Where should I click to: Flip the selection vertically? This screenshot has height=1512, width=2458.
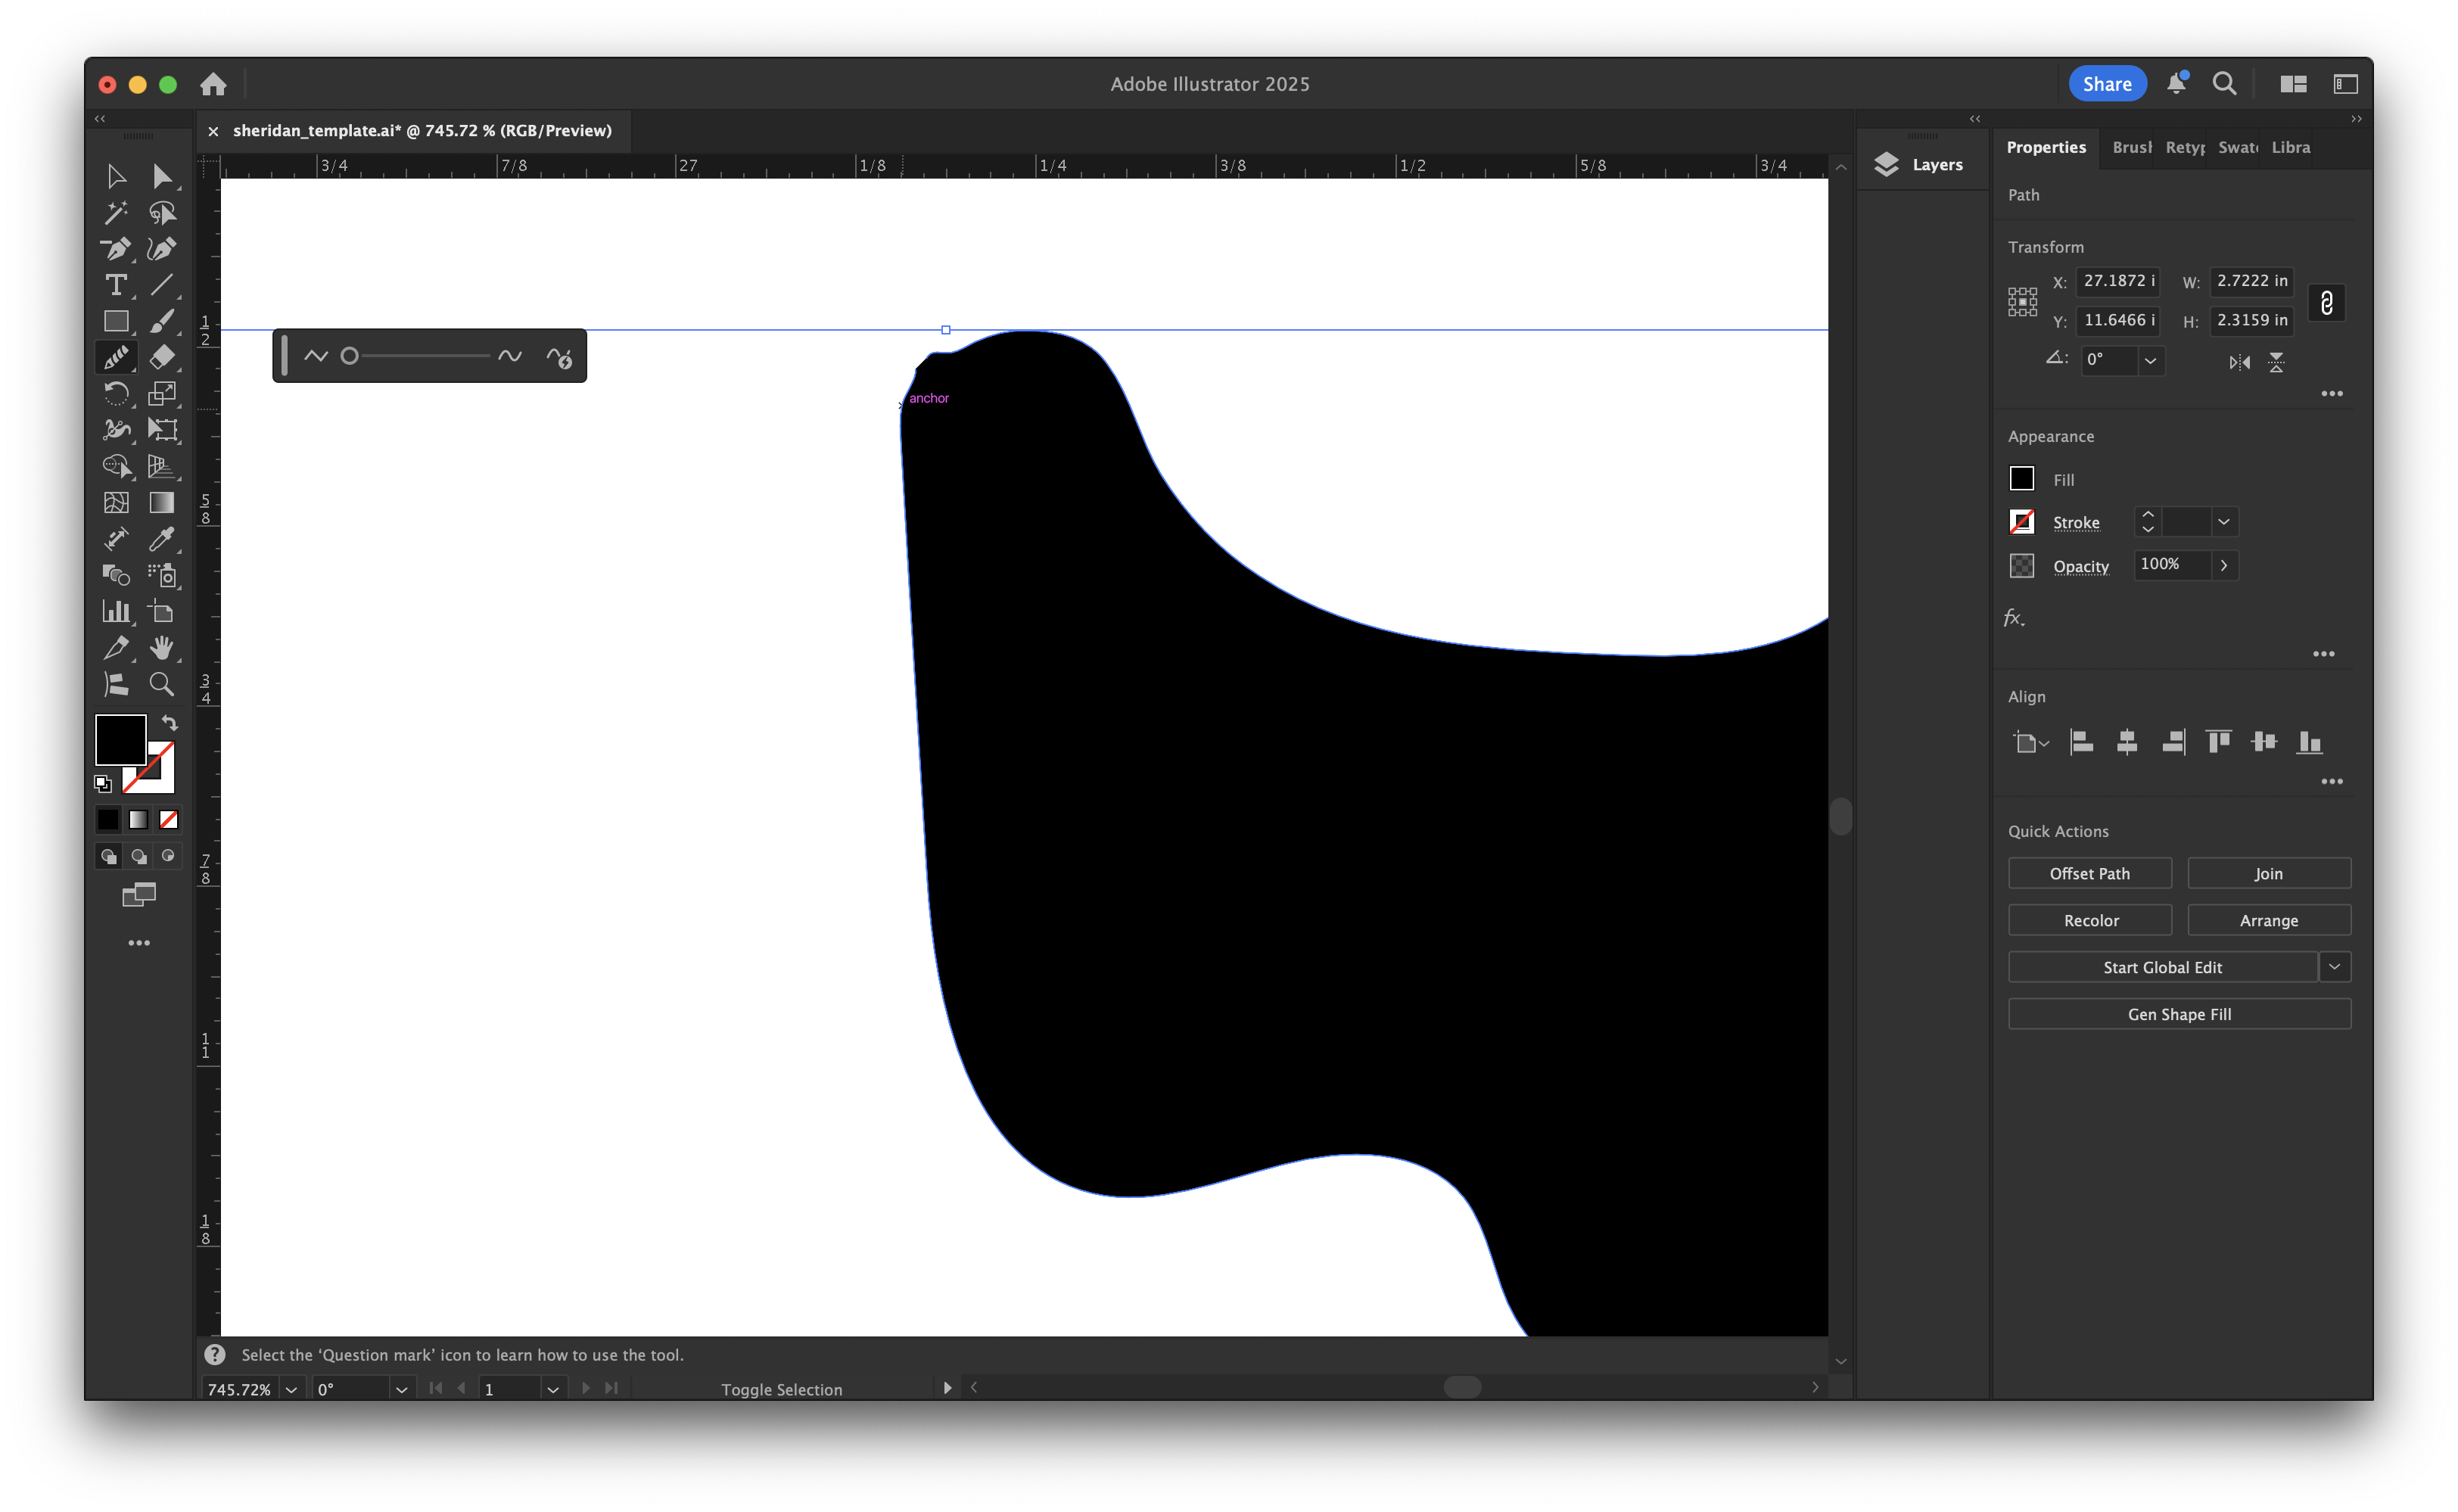pyautogui.click(x=2278, y=362)
